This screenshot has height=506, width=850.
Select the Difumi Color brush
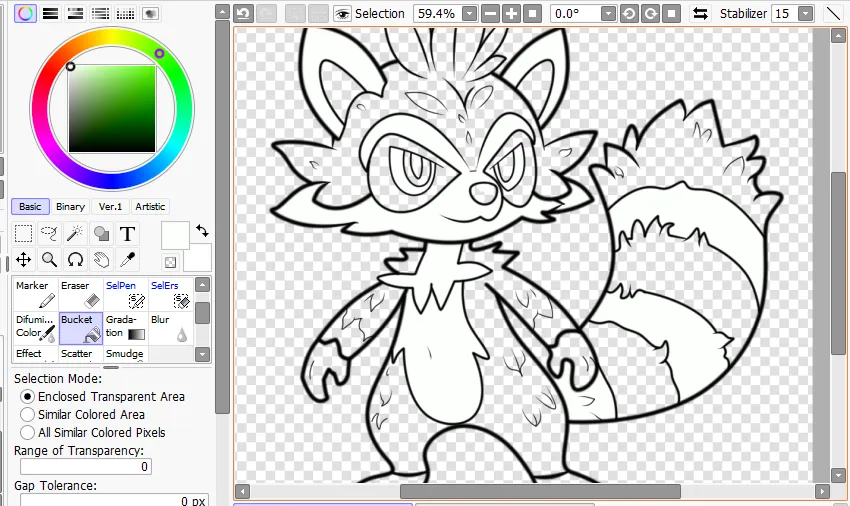click(x=35, y=328)
